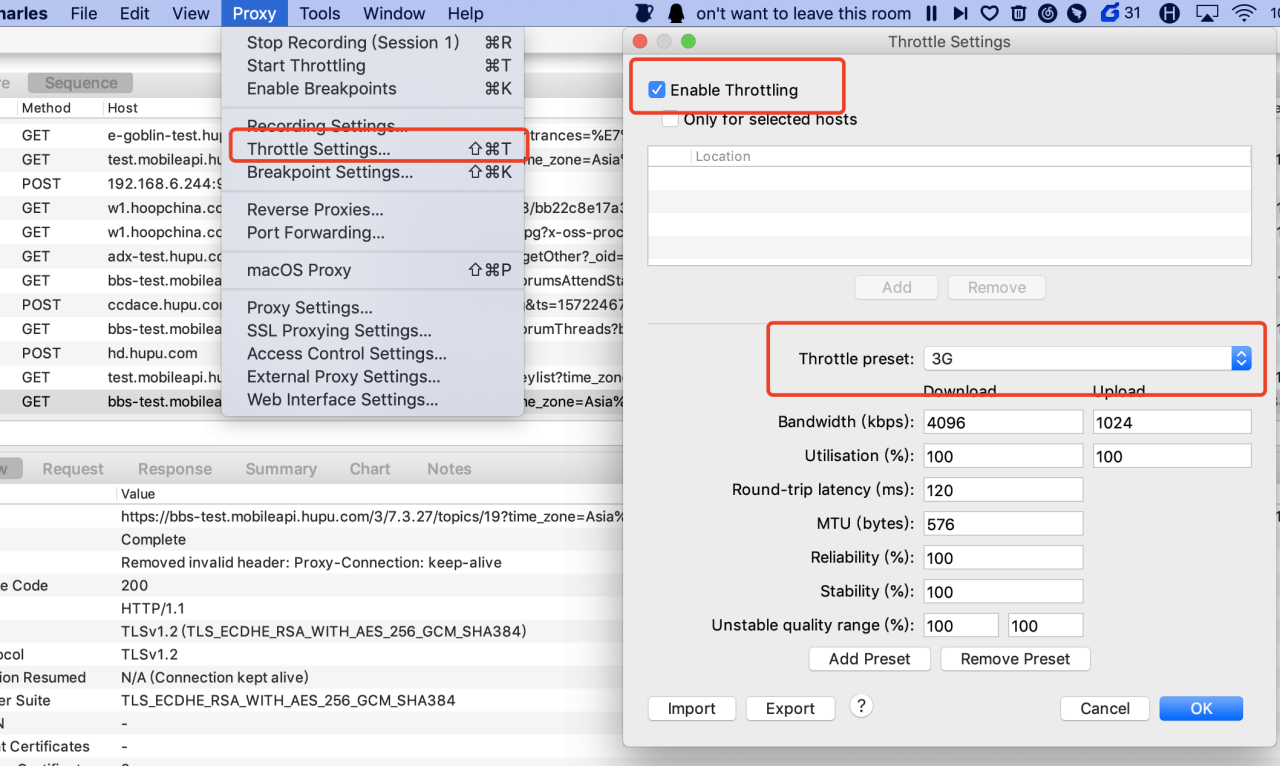Choose SSL Proxying Settings from Proxy menu
The height and width of the screenshot is (766, 1280).
coord(339,331)
